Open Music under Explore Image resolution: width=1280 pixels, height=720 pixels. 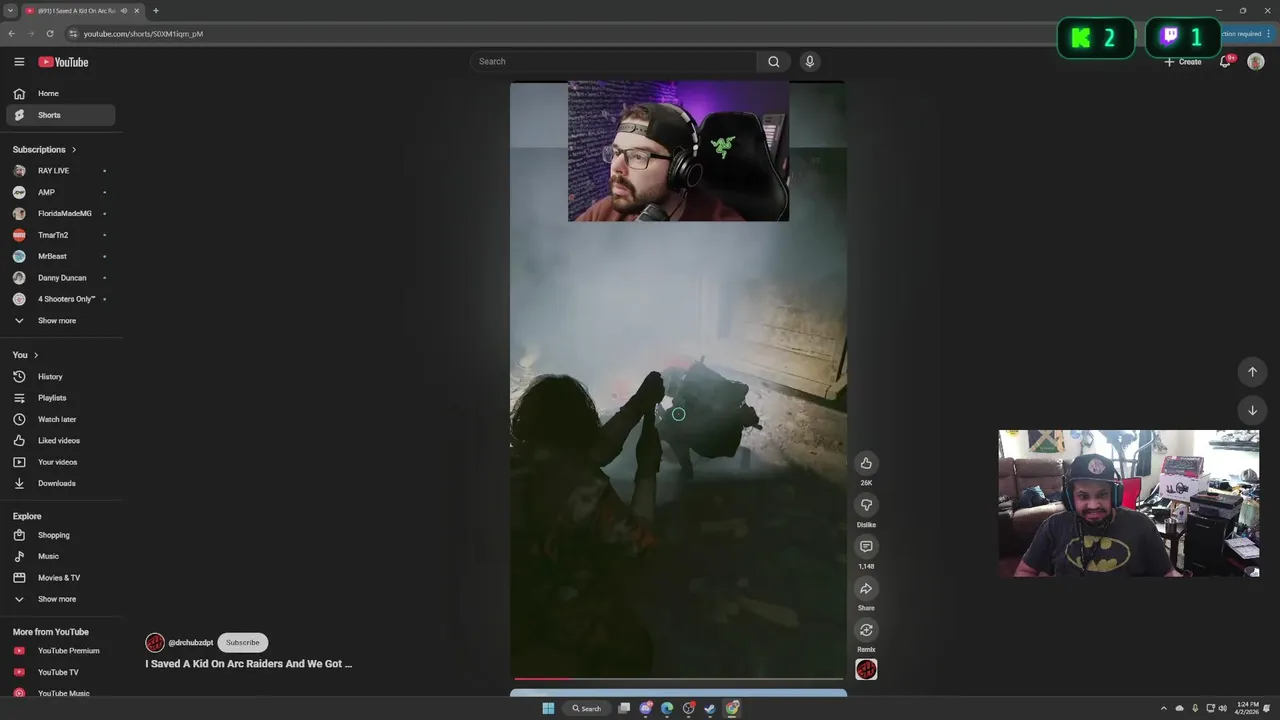click(61, 556)
